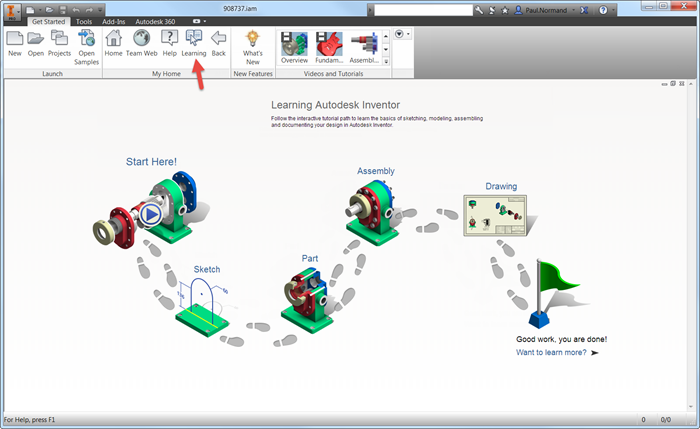The image size is (700, 429).
Task: Open the Favorites star icon
Action: (x=505, y=10)
